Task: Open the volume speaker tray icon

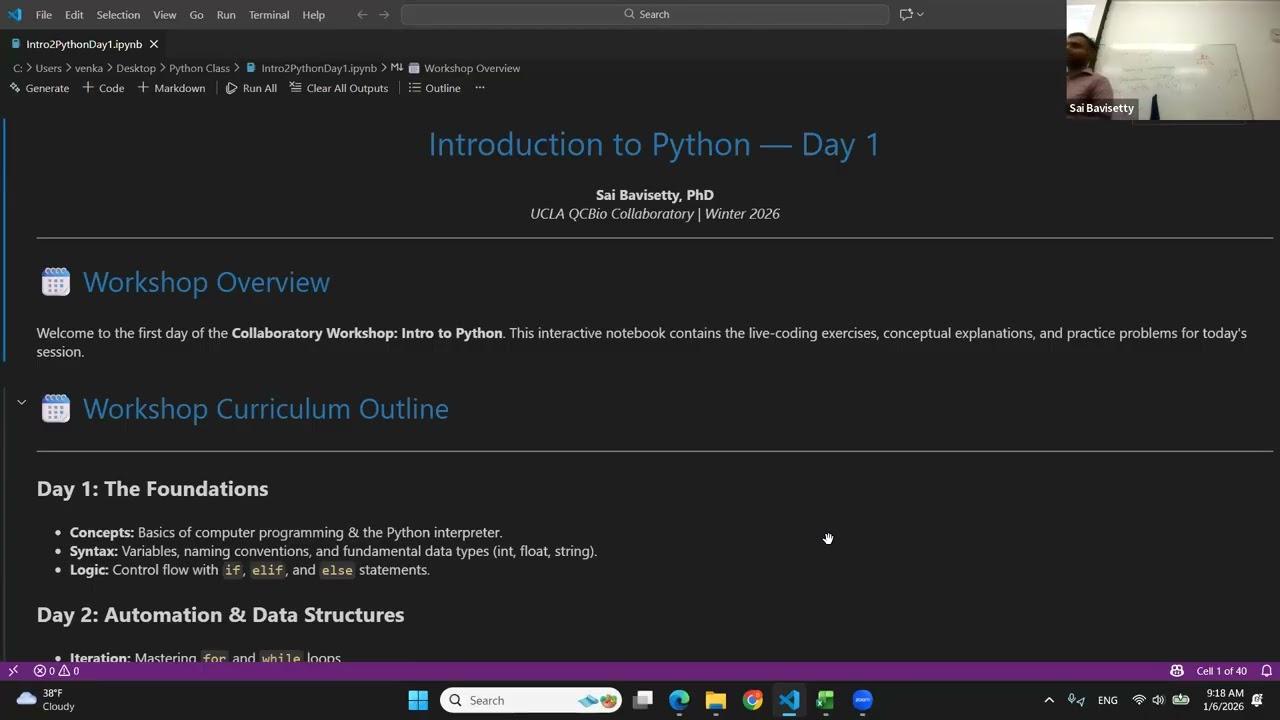Action: tap(1158, 700)
